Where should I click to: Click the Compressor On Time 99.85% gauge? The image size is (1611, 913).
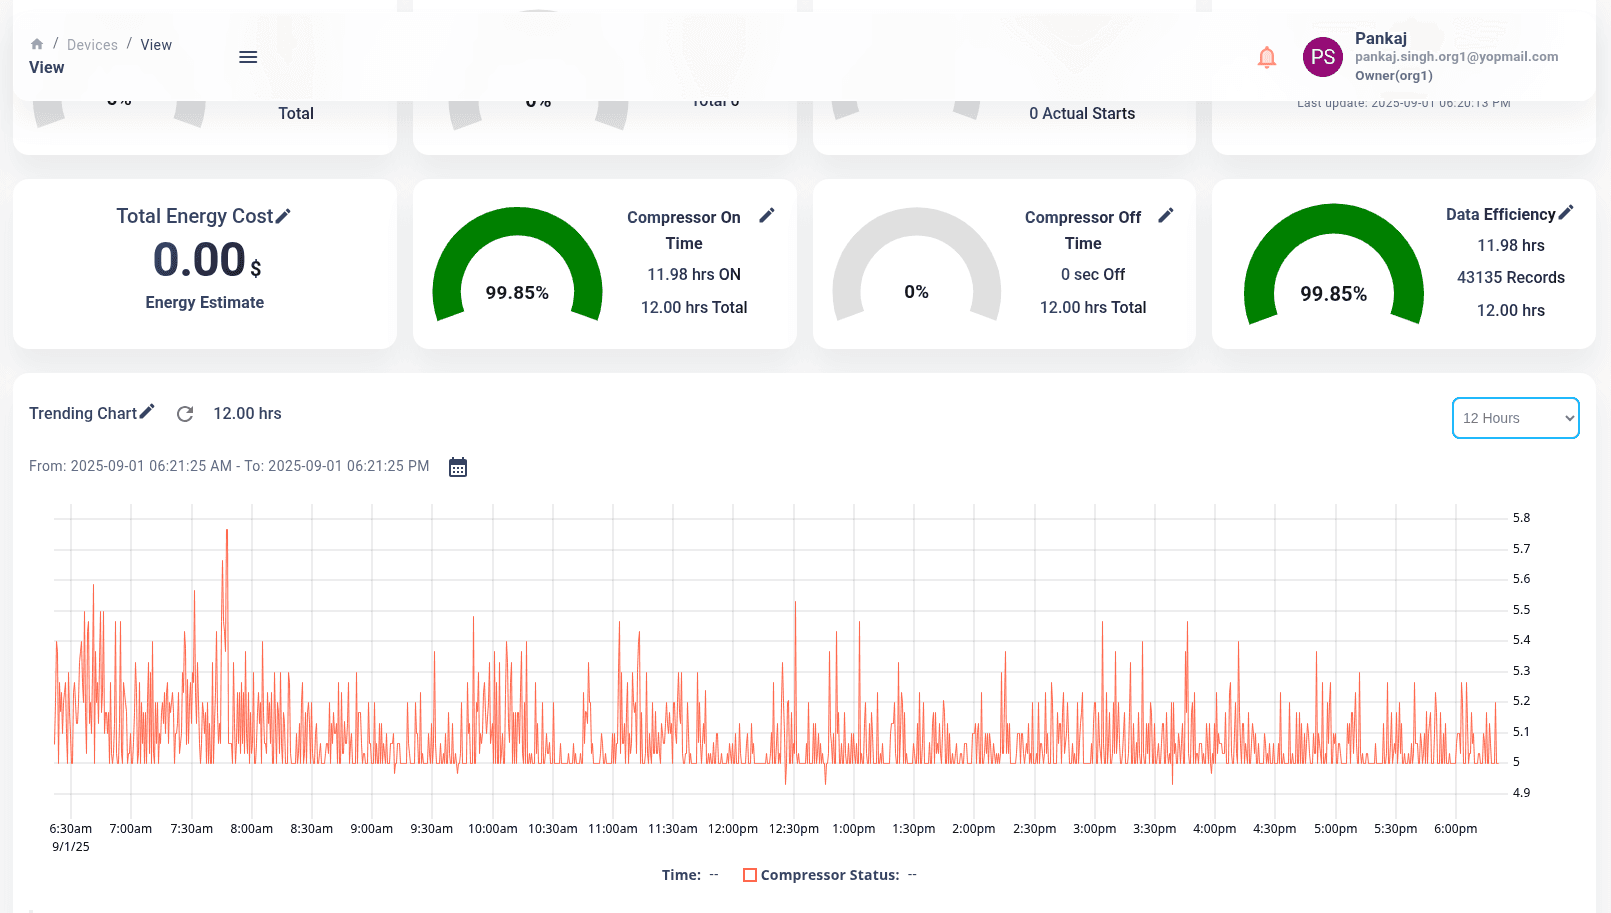point(517,265)
